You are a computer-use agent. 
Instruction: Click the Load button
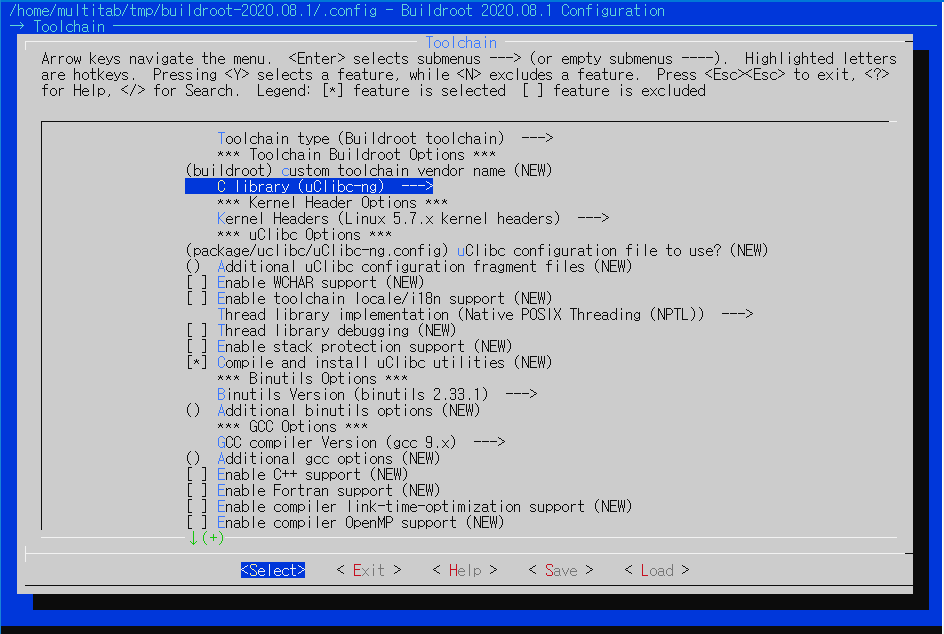click(657, 570)
